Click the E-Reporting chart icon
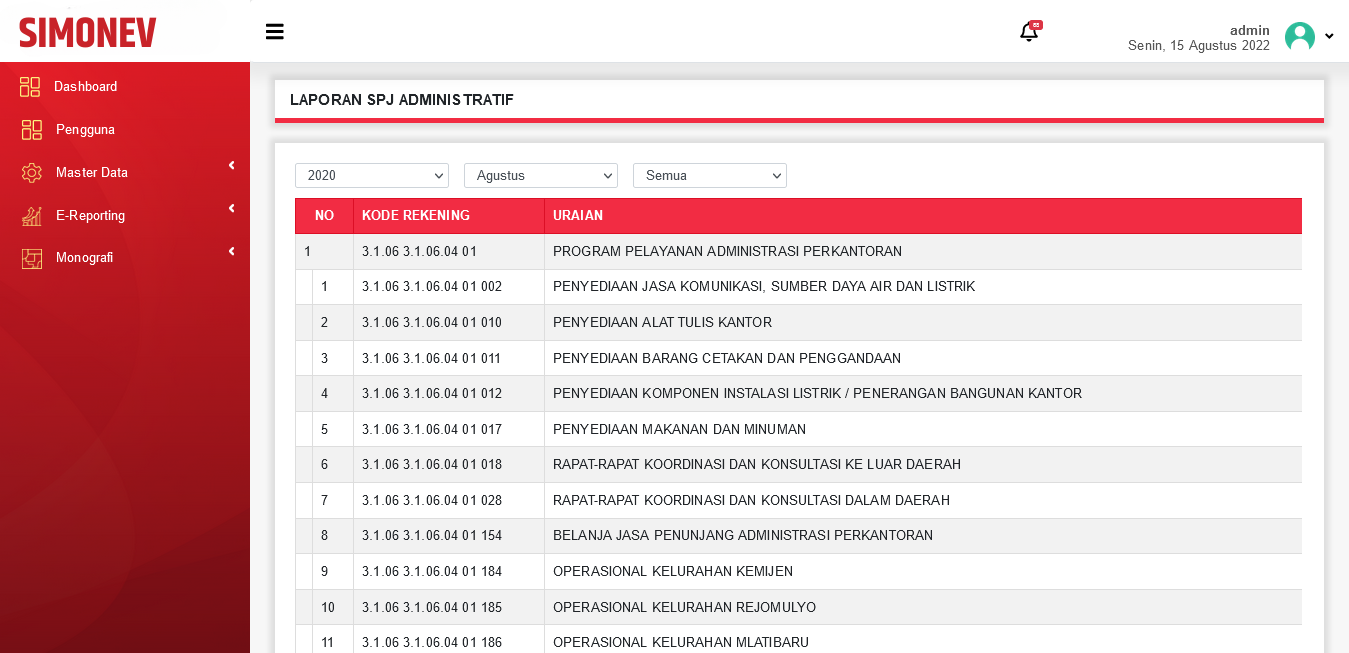The height and width of the screenshot is (653, 1349). point(31,216)
